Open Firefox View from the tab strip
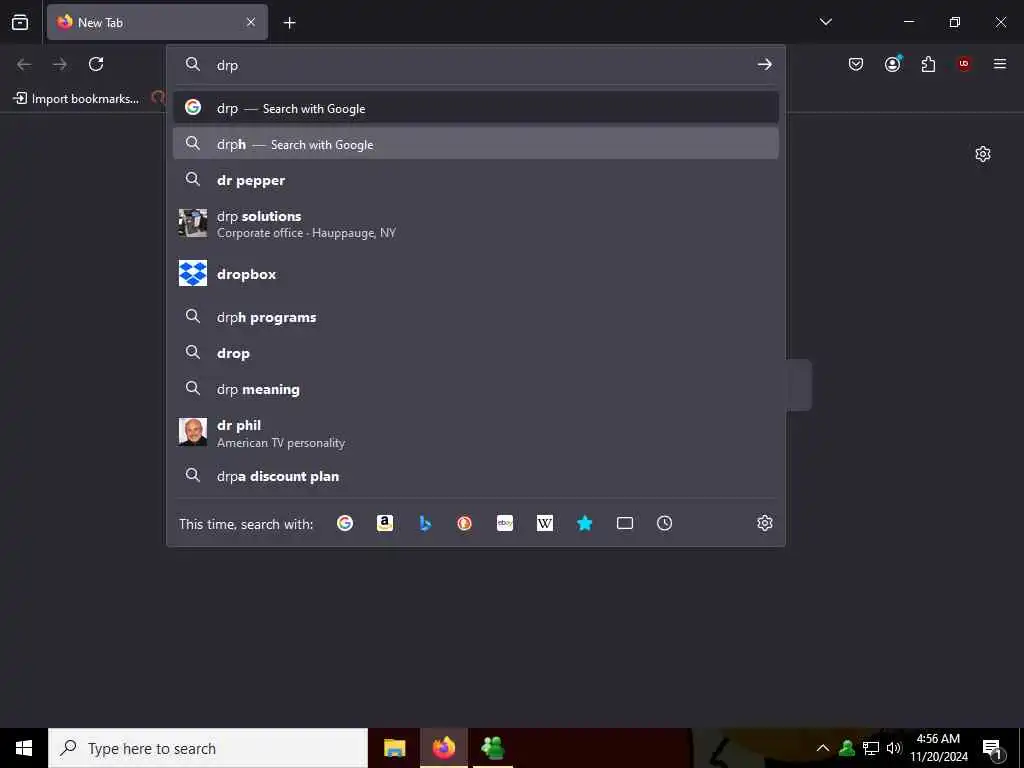This screenshot has width=1024, height=768. click(x=20, y=22)
